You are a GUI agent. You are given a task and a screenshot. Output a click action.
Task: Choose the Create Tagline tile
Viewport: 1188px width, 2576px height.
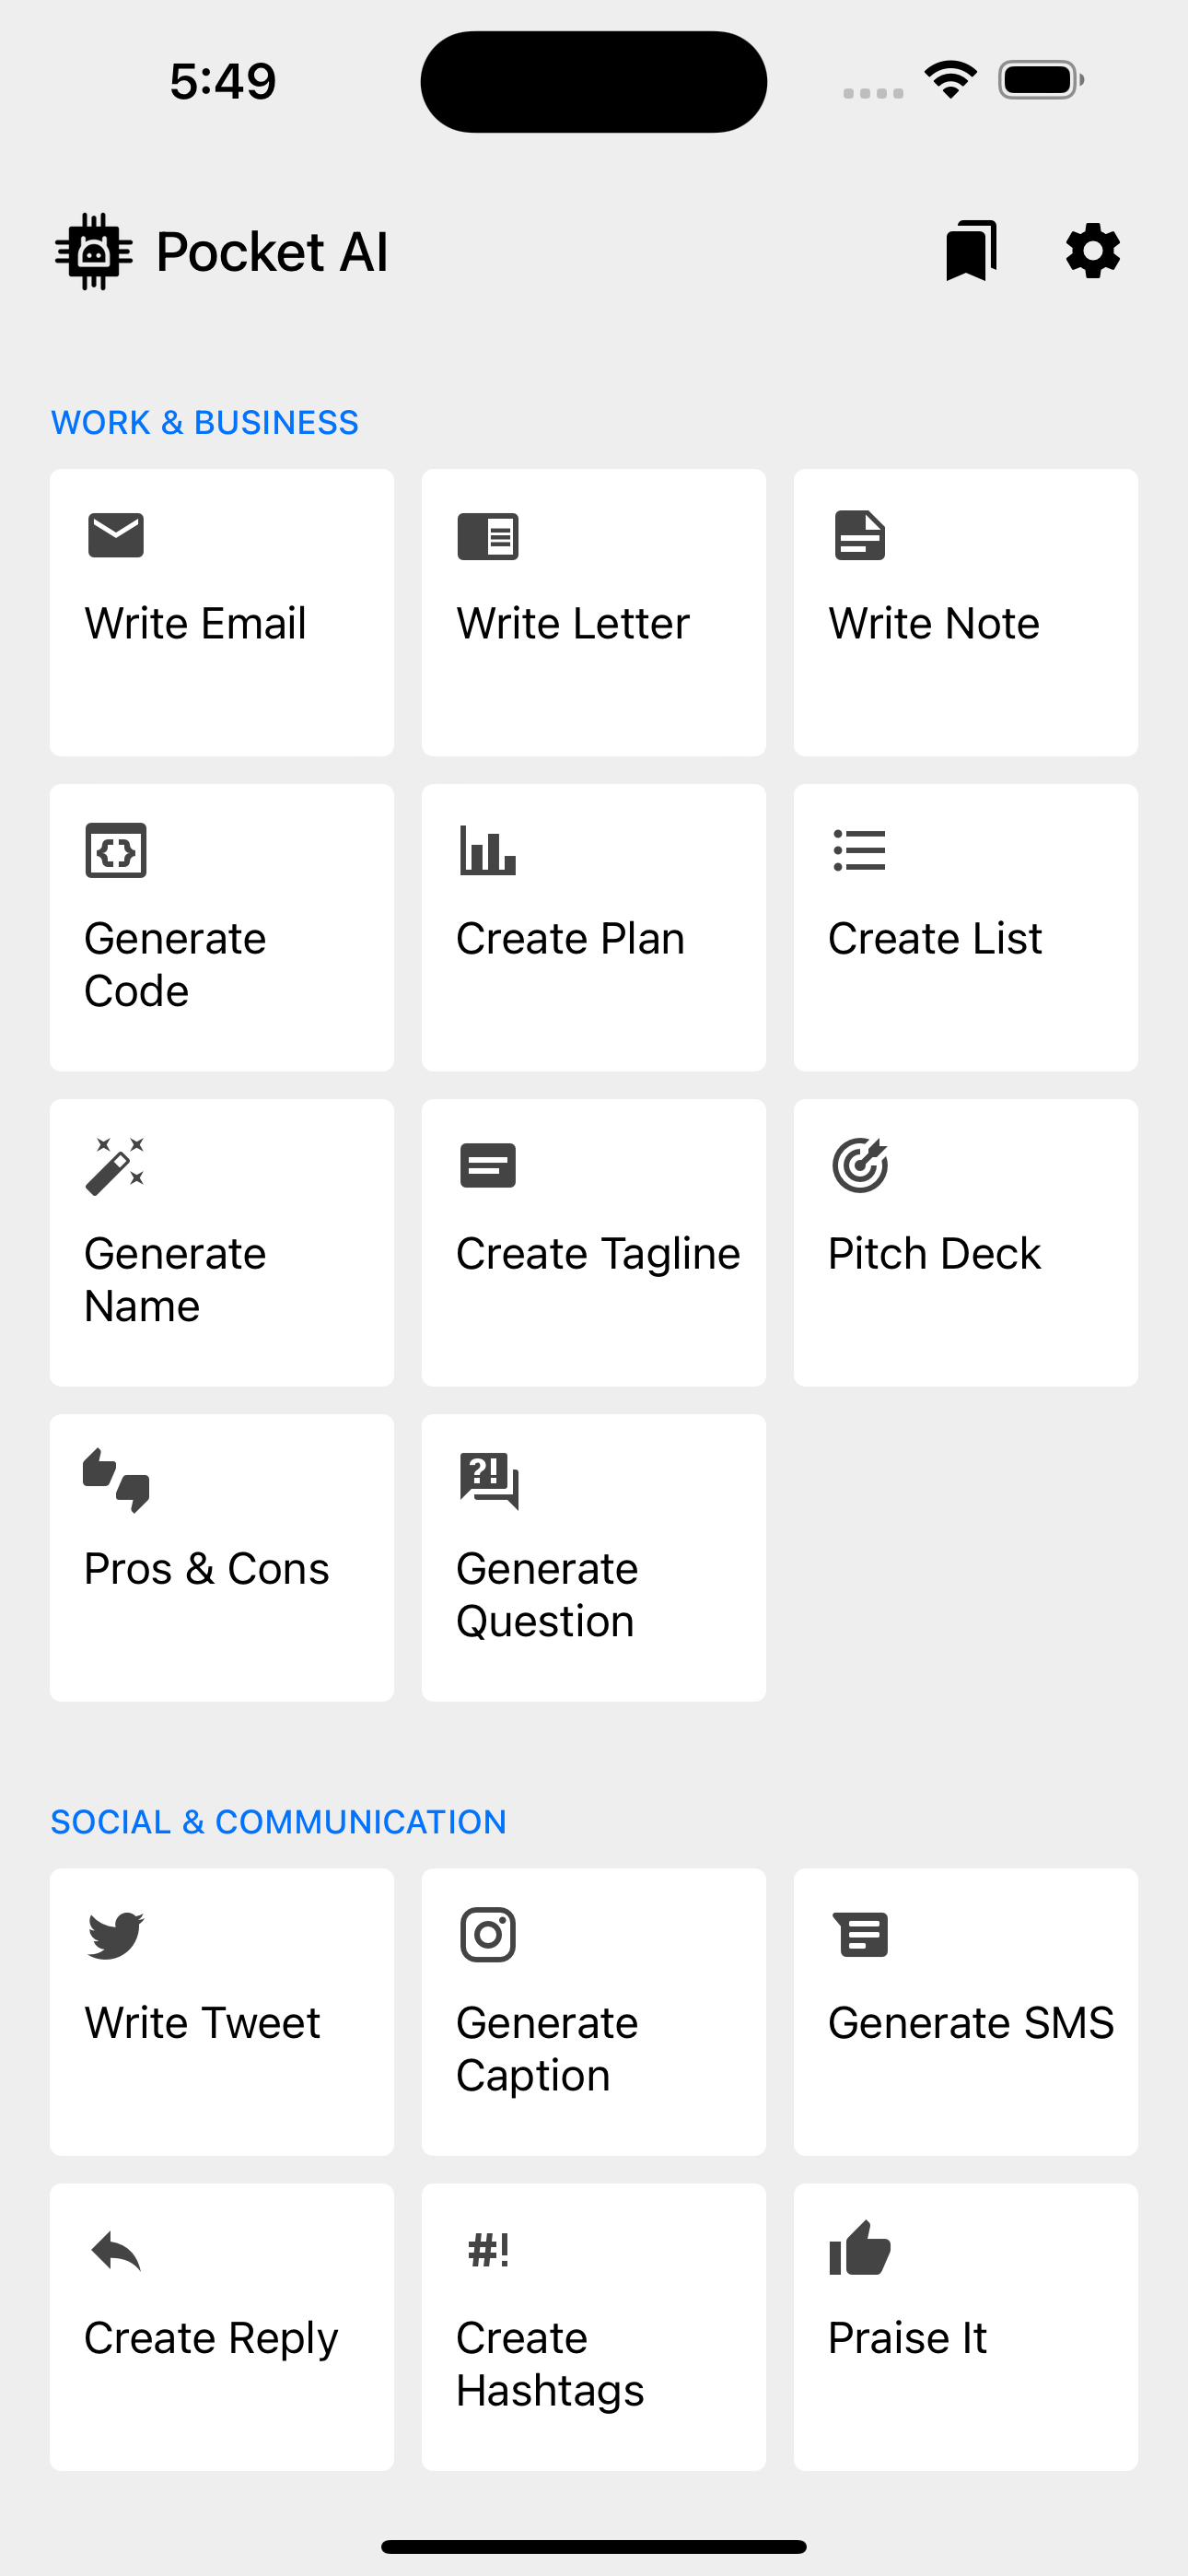coord(594,1242)
